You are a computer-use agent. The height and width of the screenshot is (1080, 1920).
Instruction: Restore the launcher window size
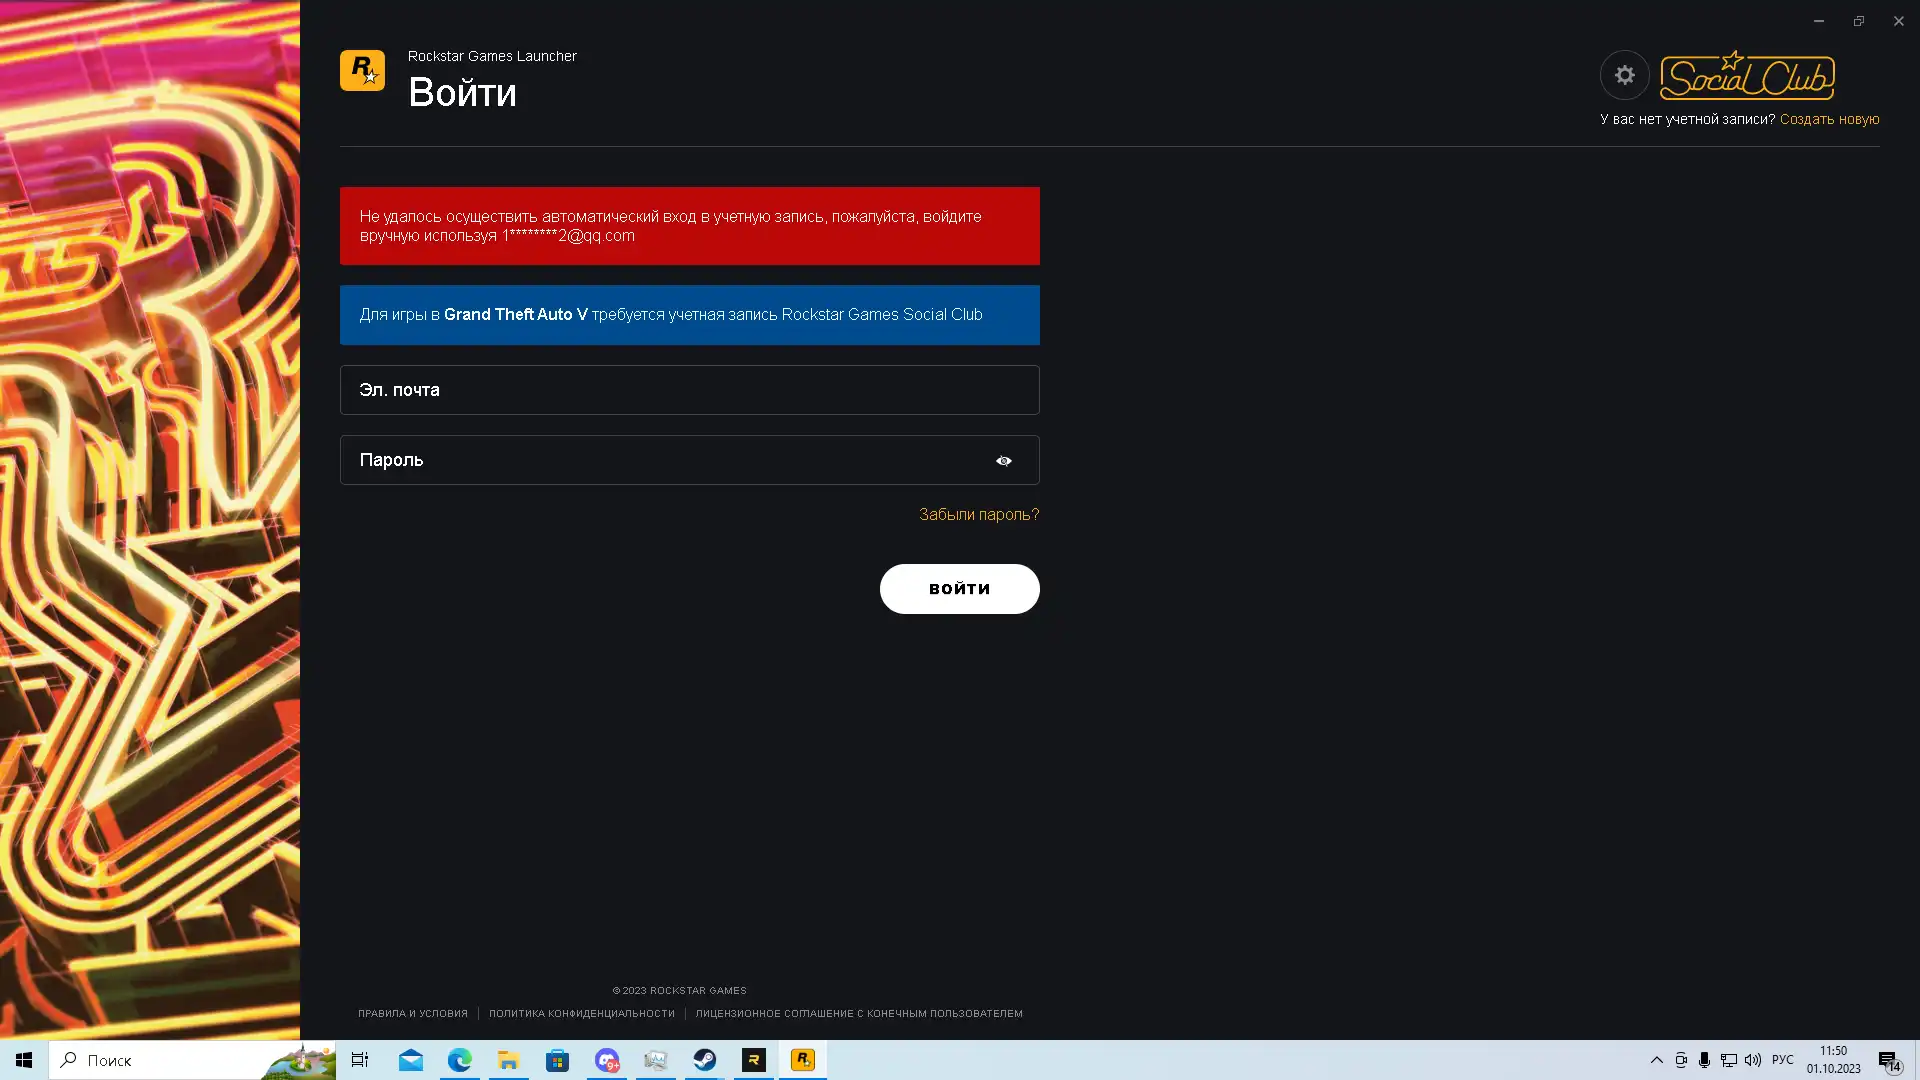point(1859,21)
